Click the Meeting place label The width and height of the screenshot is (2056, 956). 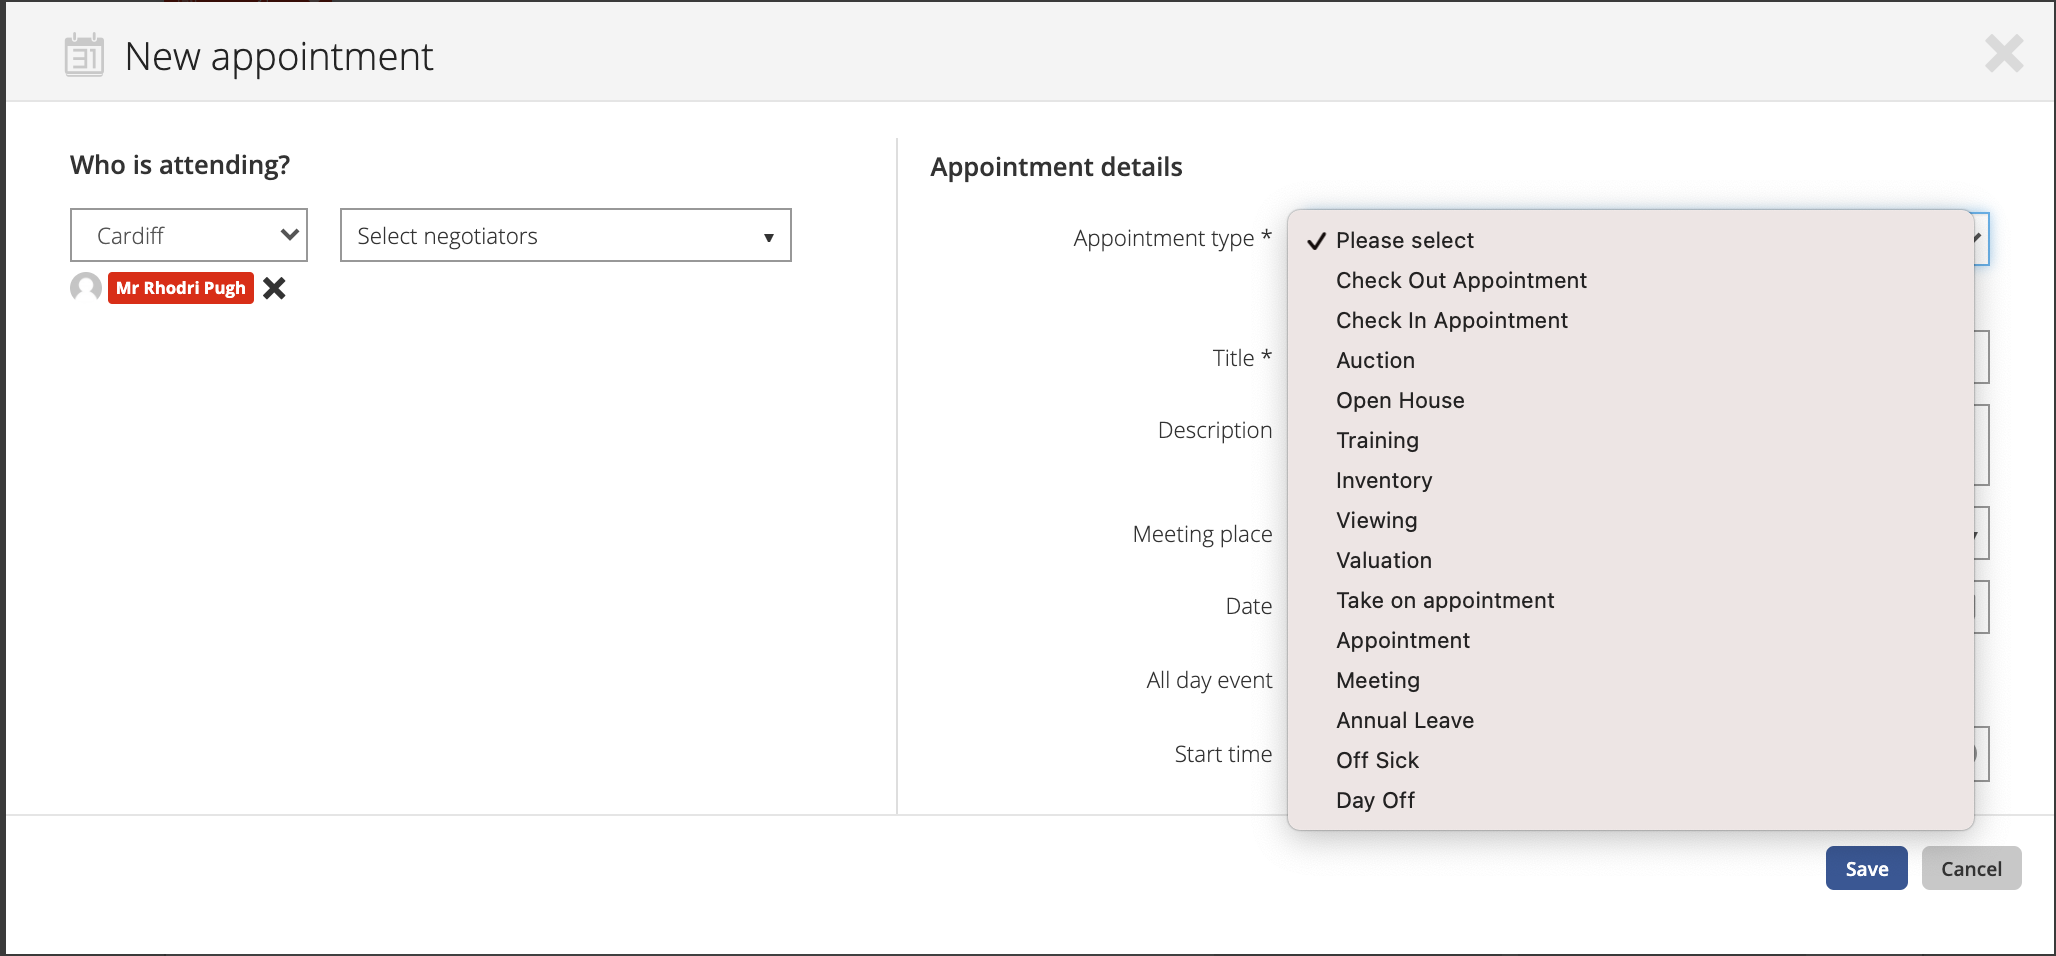click(1202, 534)
